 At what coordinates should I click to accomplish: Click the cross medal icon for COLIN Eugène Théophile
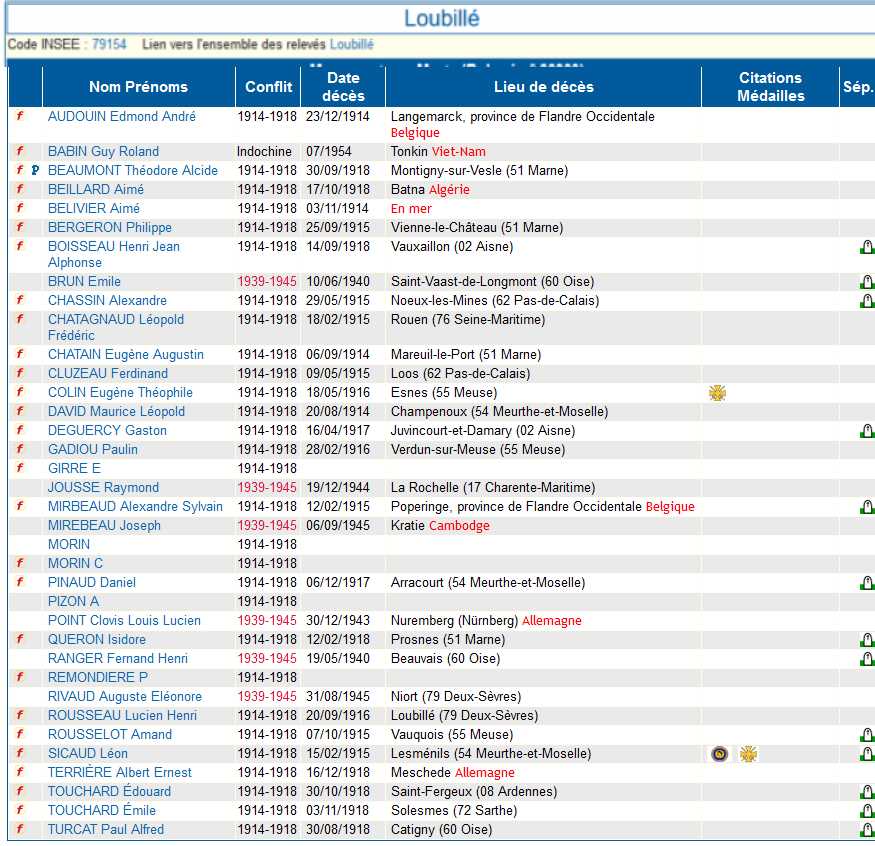pyautogui.click(x=717, y=393)
